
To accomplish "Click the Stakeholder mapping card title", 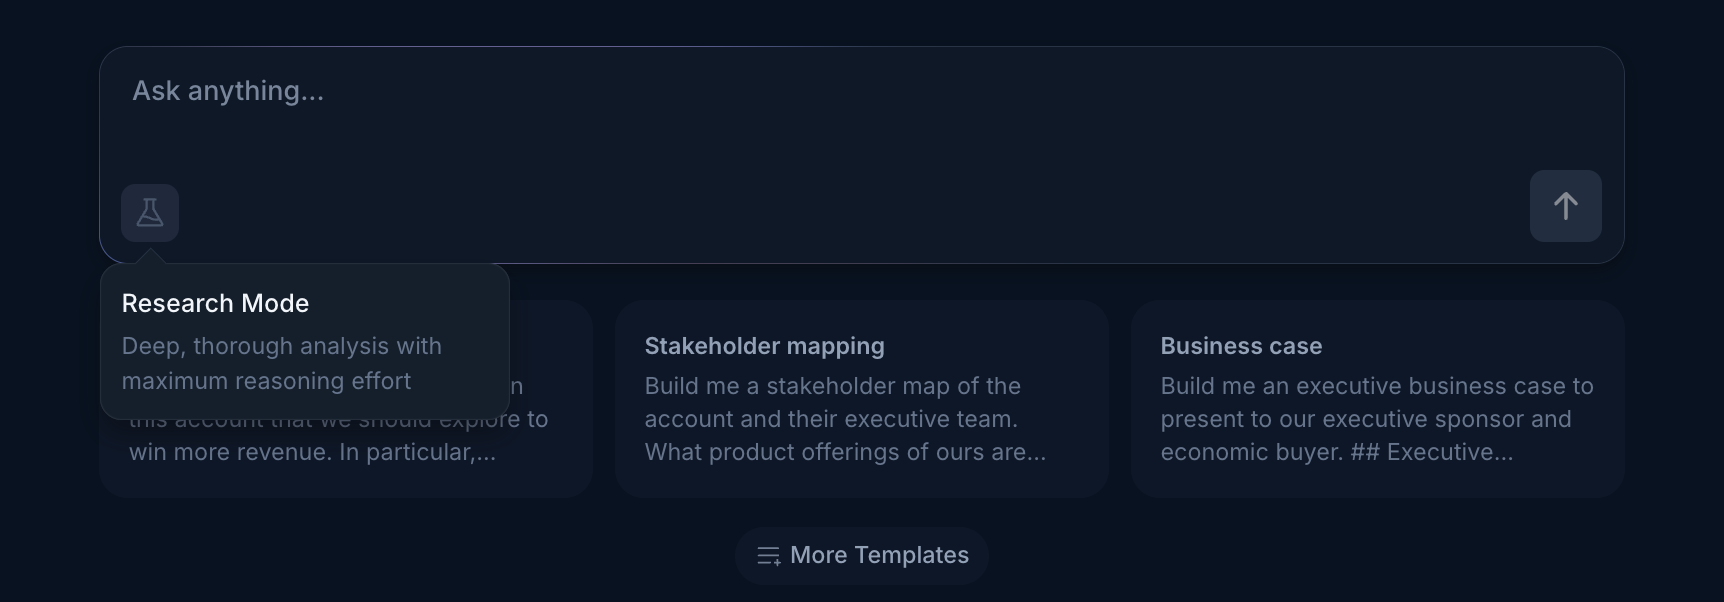I will click(764, 346).
